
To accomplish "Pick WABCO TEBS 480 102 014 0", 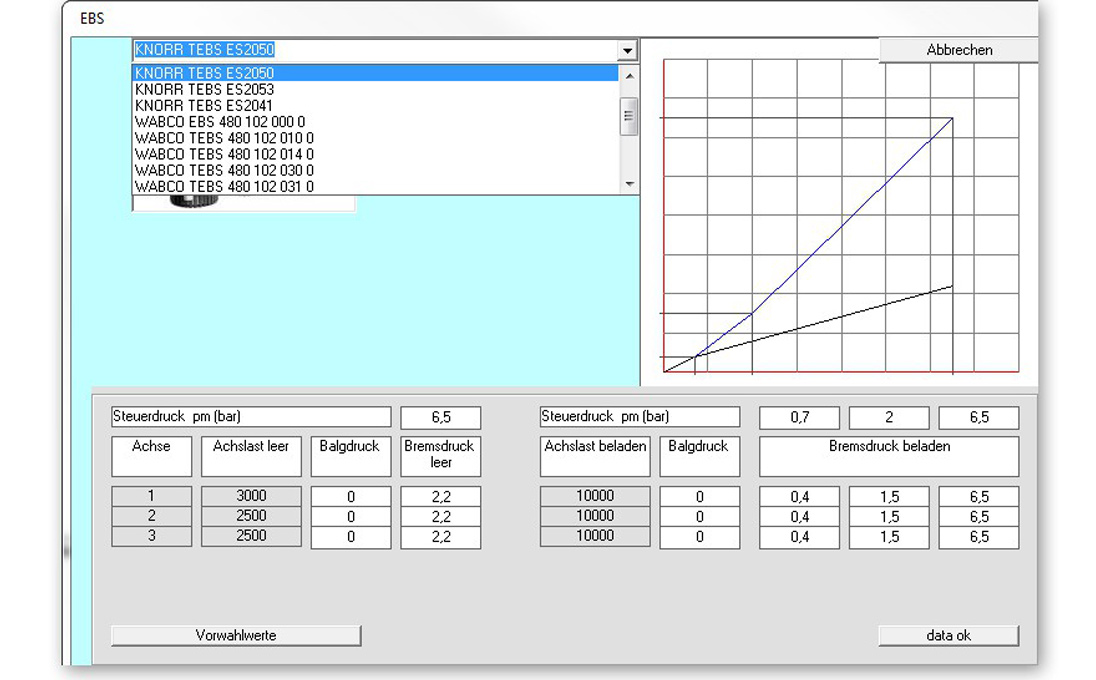I will coord(375,154).
